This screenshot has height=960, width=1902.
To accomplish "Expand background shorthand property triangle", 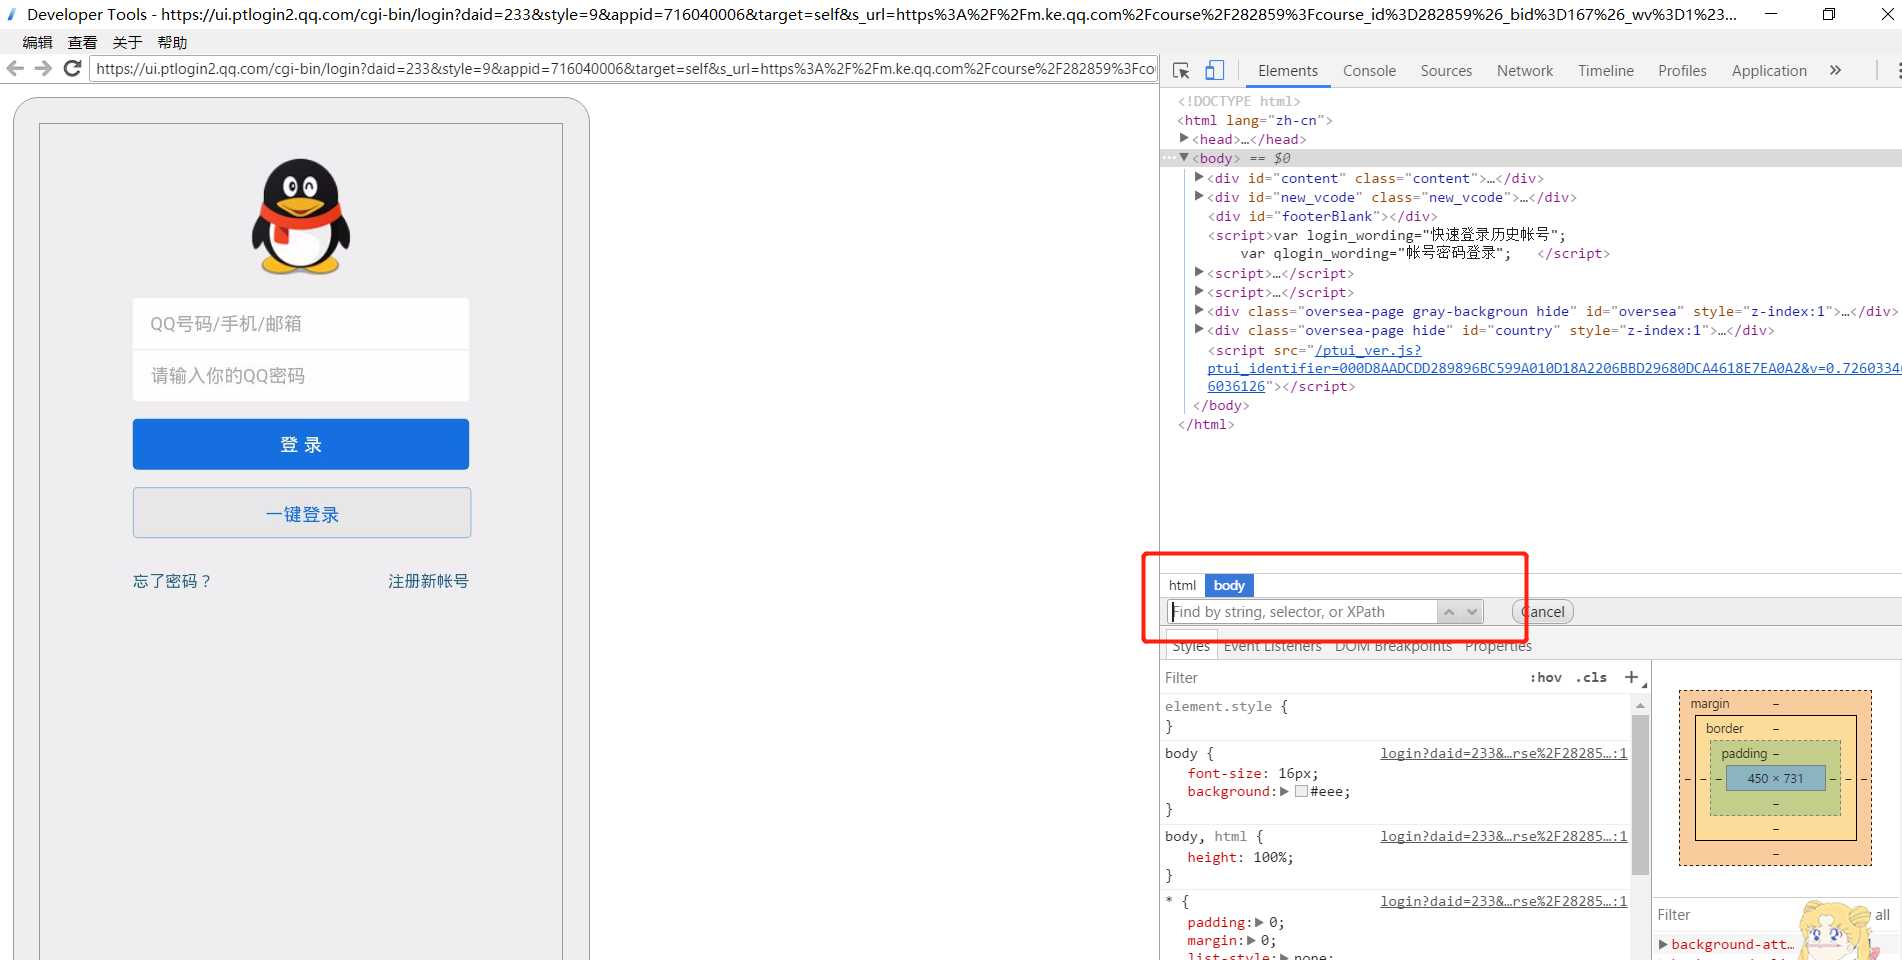I will pos(1284,791).
